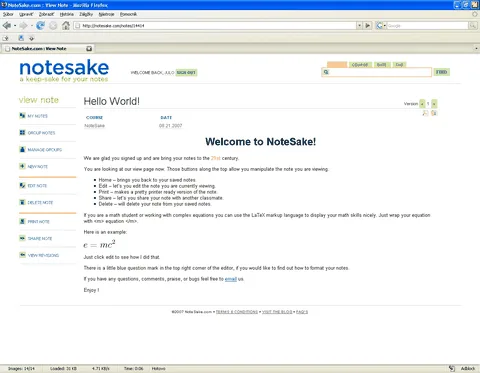
Task: Select the orange search scope tab
Action: click(x=337, y=65)
